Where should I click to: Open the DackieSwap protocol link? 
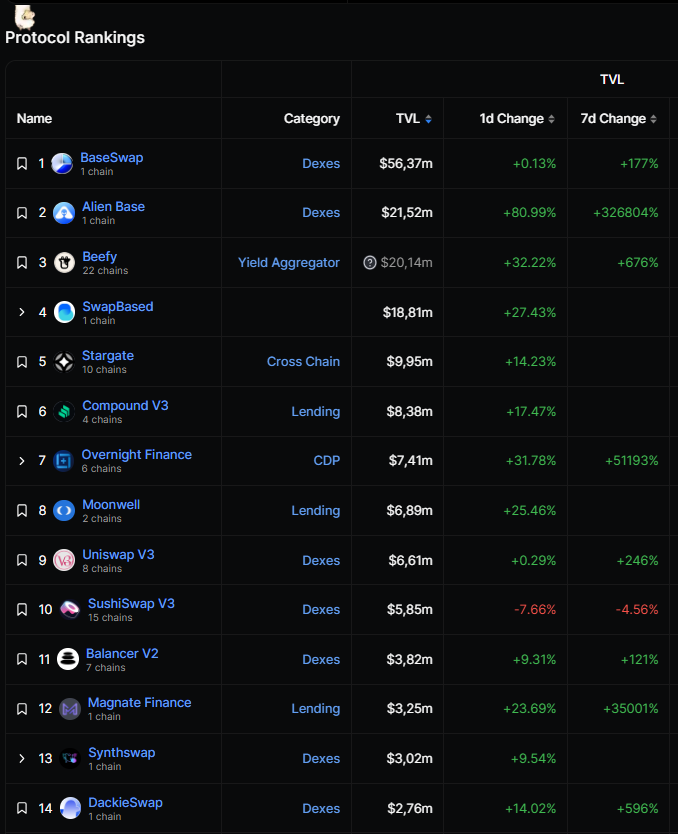point(125,802)
